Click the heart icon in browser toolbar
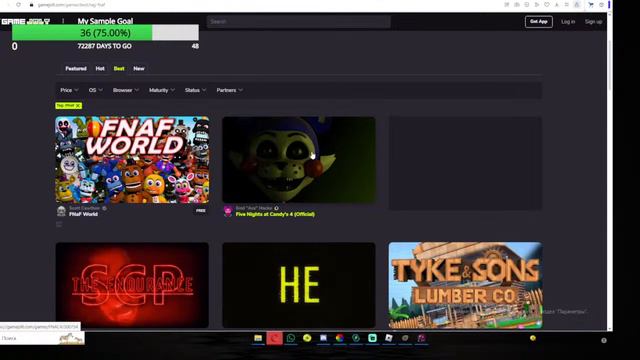The image size is (640, 360). tap(547, 4)
